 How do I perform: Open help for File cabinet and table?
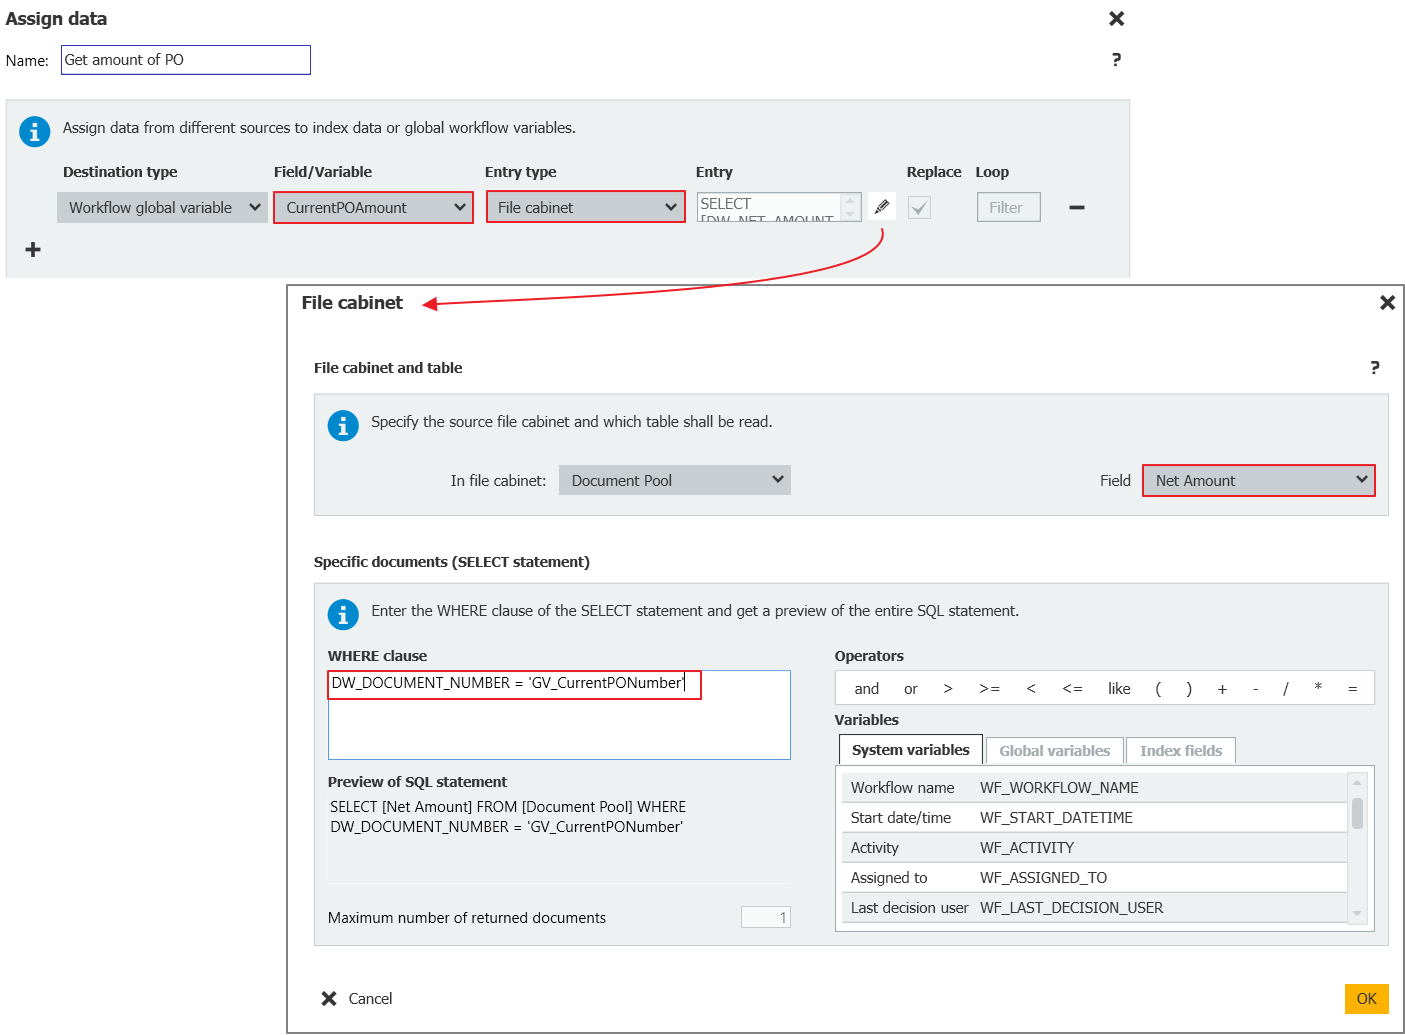coord(1374,368)
